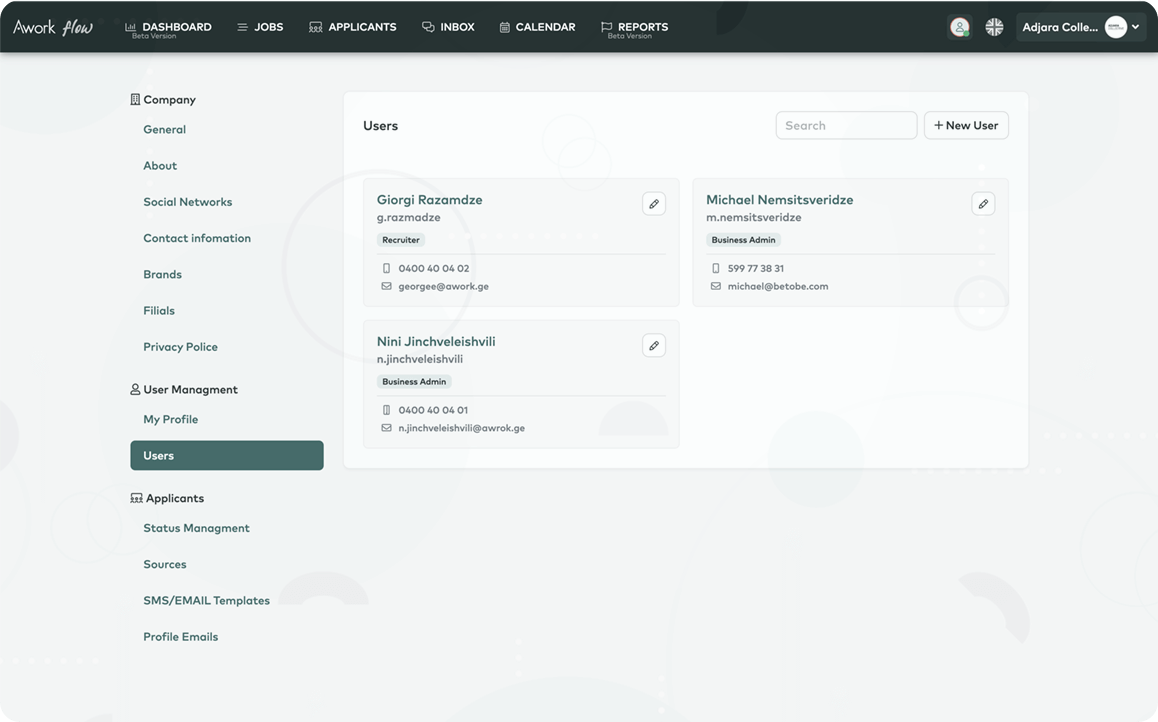Screen dimensions: 1158x722
Task: Click edit pencil icon for Michael Nemsitsveridze
Action: click(x=983, y=204)
